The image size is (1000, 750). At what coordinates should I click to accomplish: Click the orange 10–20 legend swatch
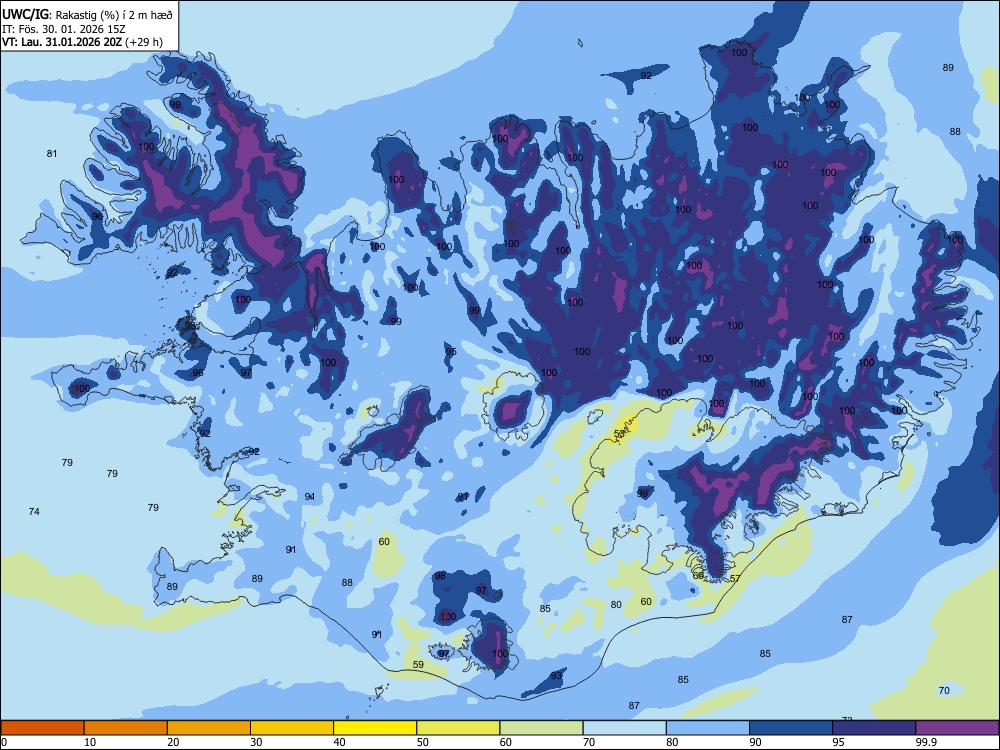tap(126, 728)
